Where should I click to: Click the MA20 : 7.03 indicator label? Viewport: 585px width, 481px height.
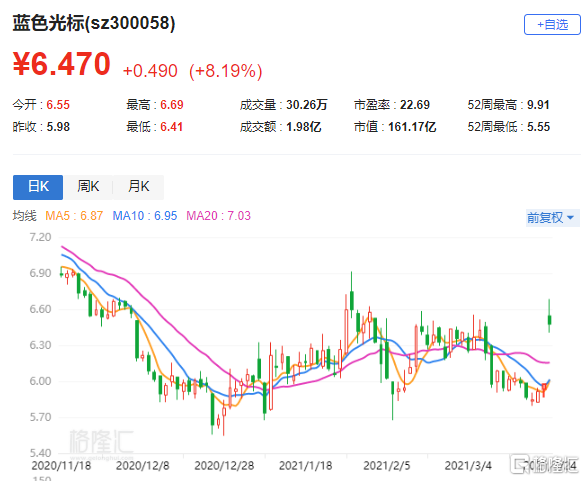coord(219,216)
